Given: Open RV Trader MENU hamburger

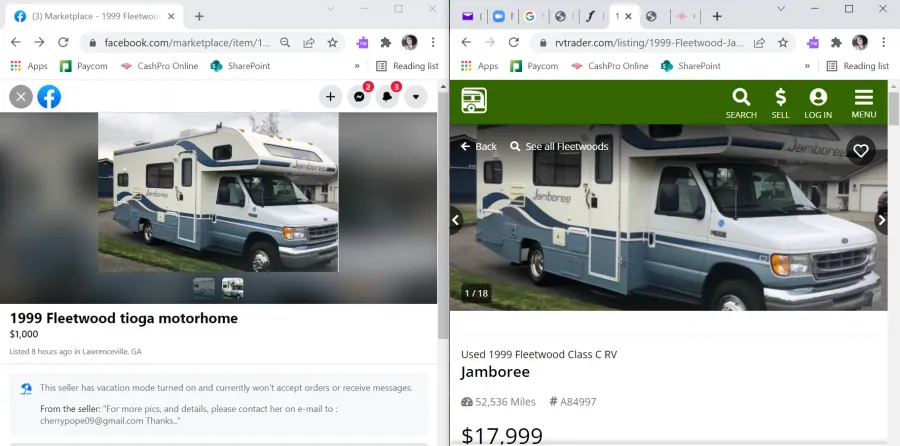Looking at the screenshot, I should [x=864, y=103].
